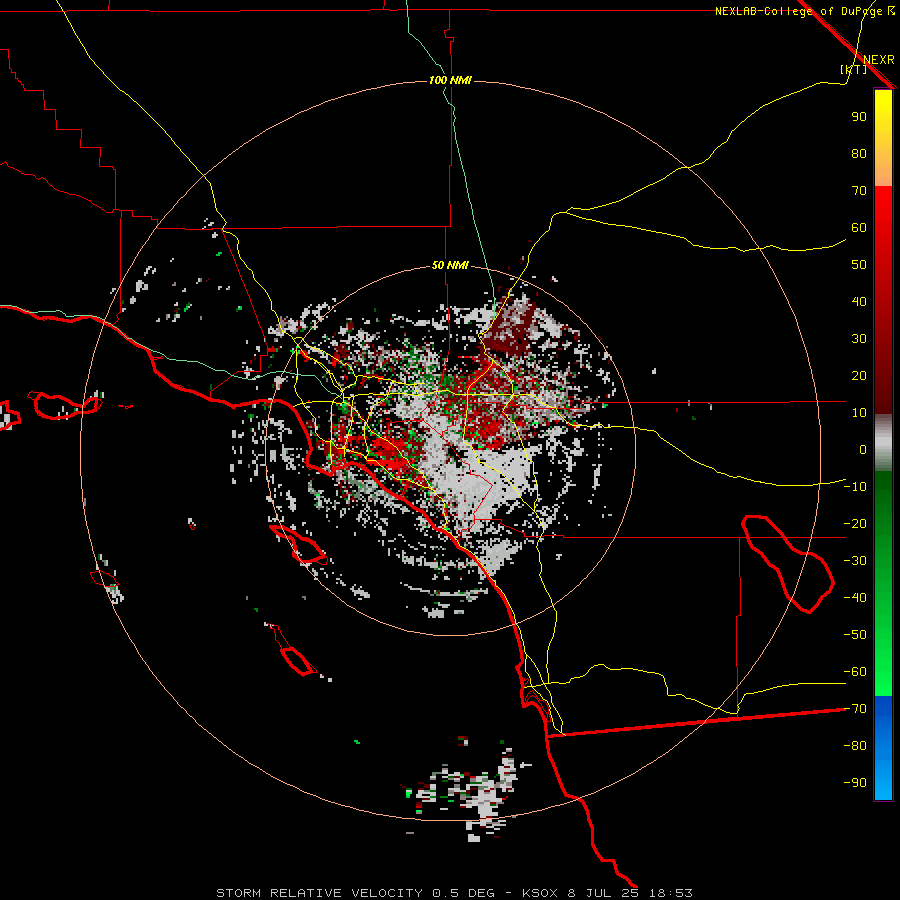Click the 18:53 timestamp in caption
This screenshot has height=900, width=900.
(x=670, y=893)
